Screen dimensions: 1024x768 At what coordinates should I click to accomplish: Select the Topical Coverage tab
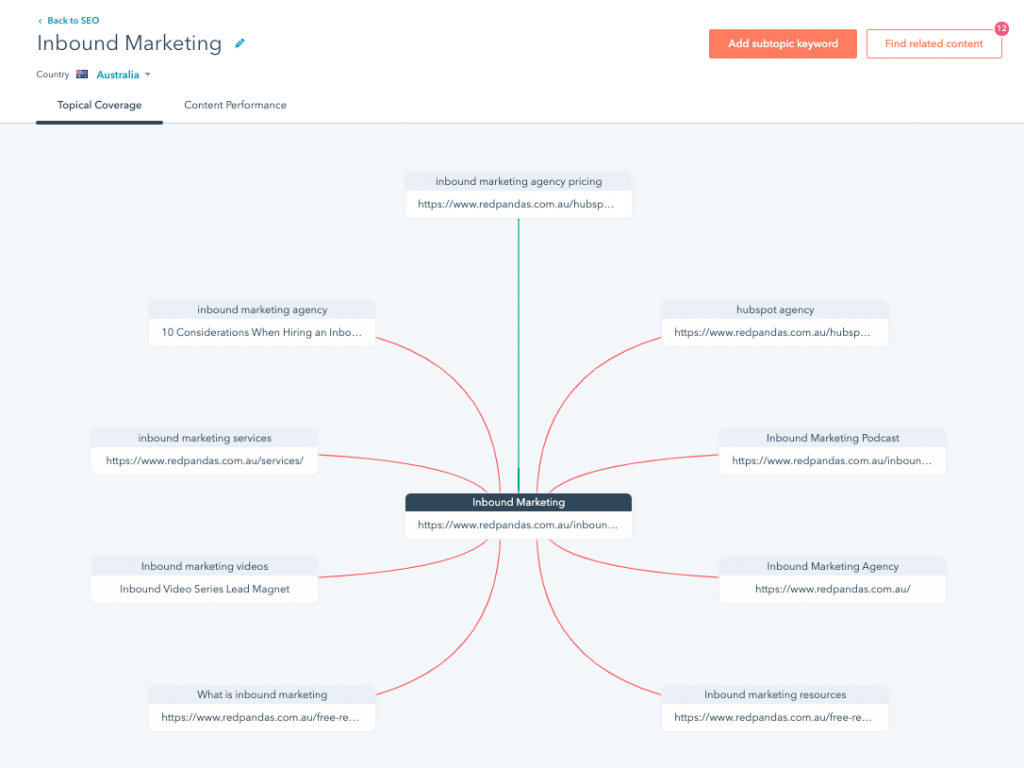click(99, 104)
